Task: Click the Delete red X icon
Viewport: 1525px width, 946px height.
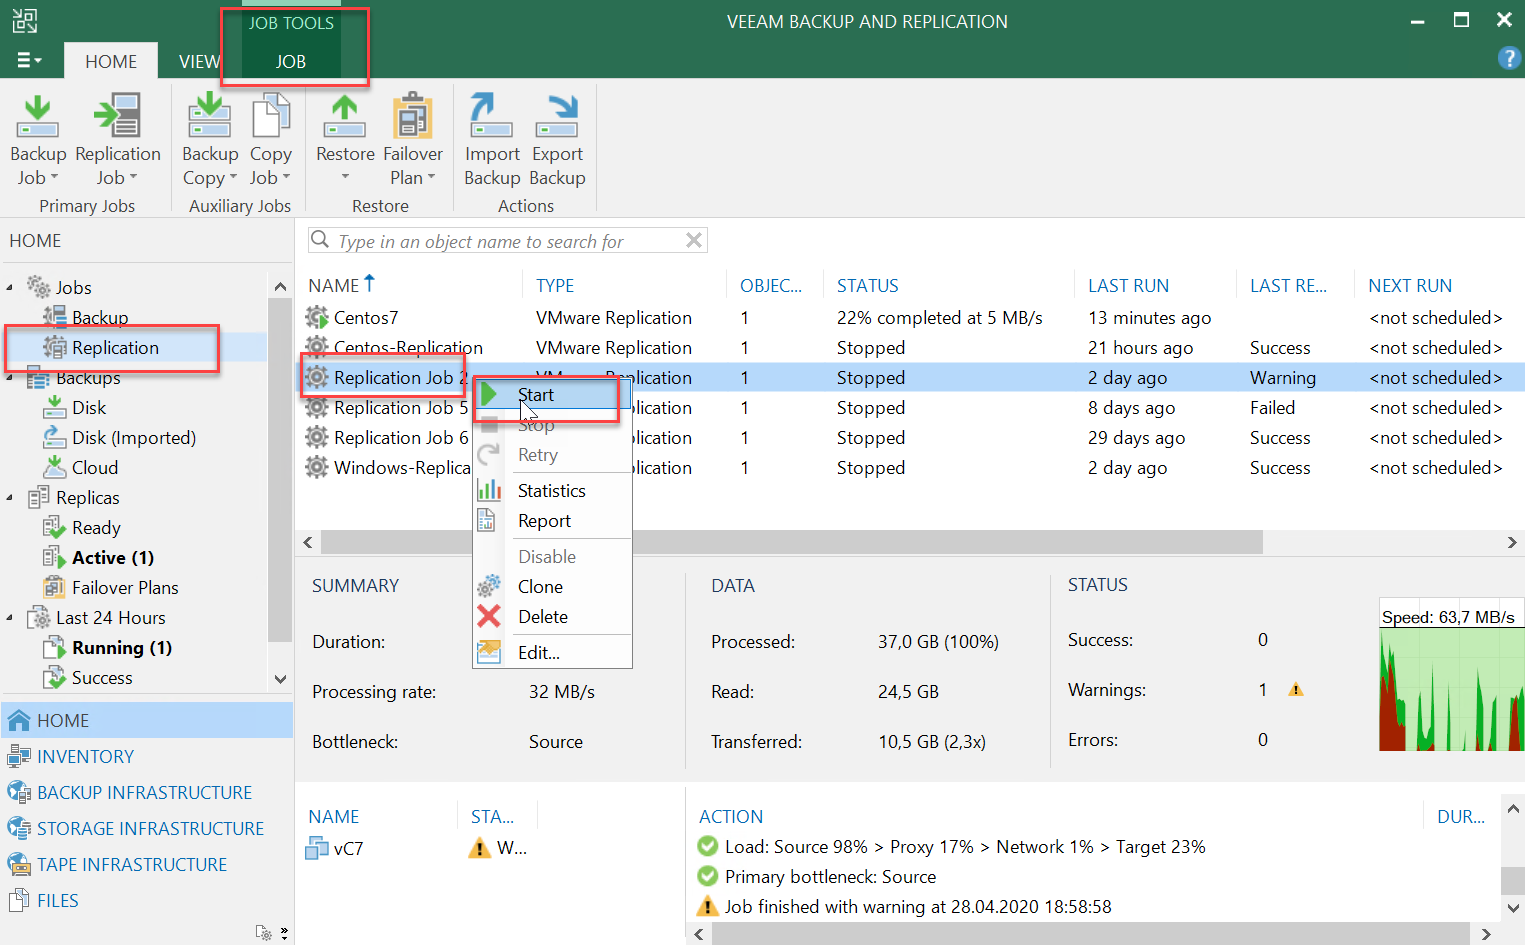Action: [x=489, y=616]
